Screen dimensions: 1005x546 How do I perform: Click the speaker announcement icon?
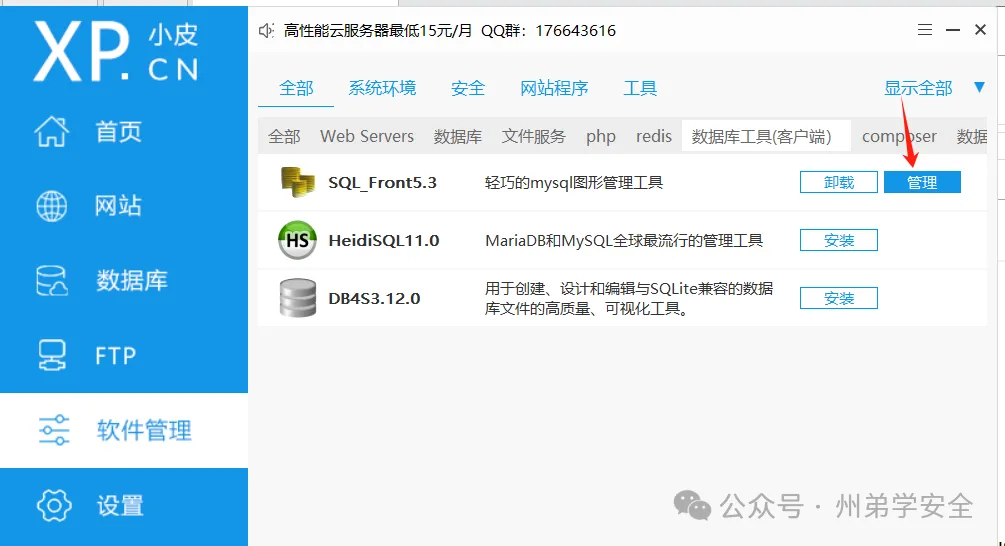pyautogui.click(x=266, y=30)
